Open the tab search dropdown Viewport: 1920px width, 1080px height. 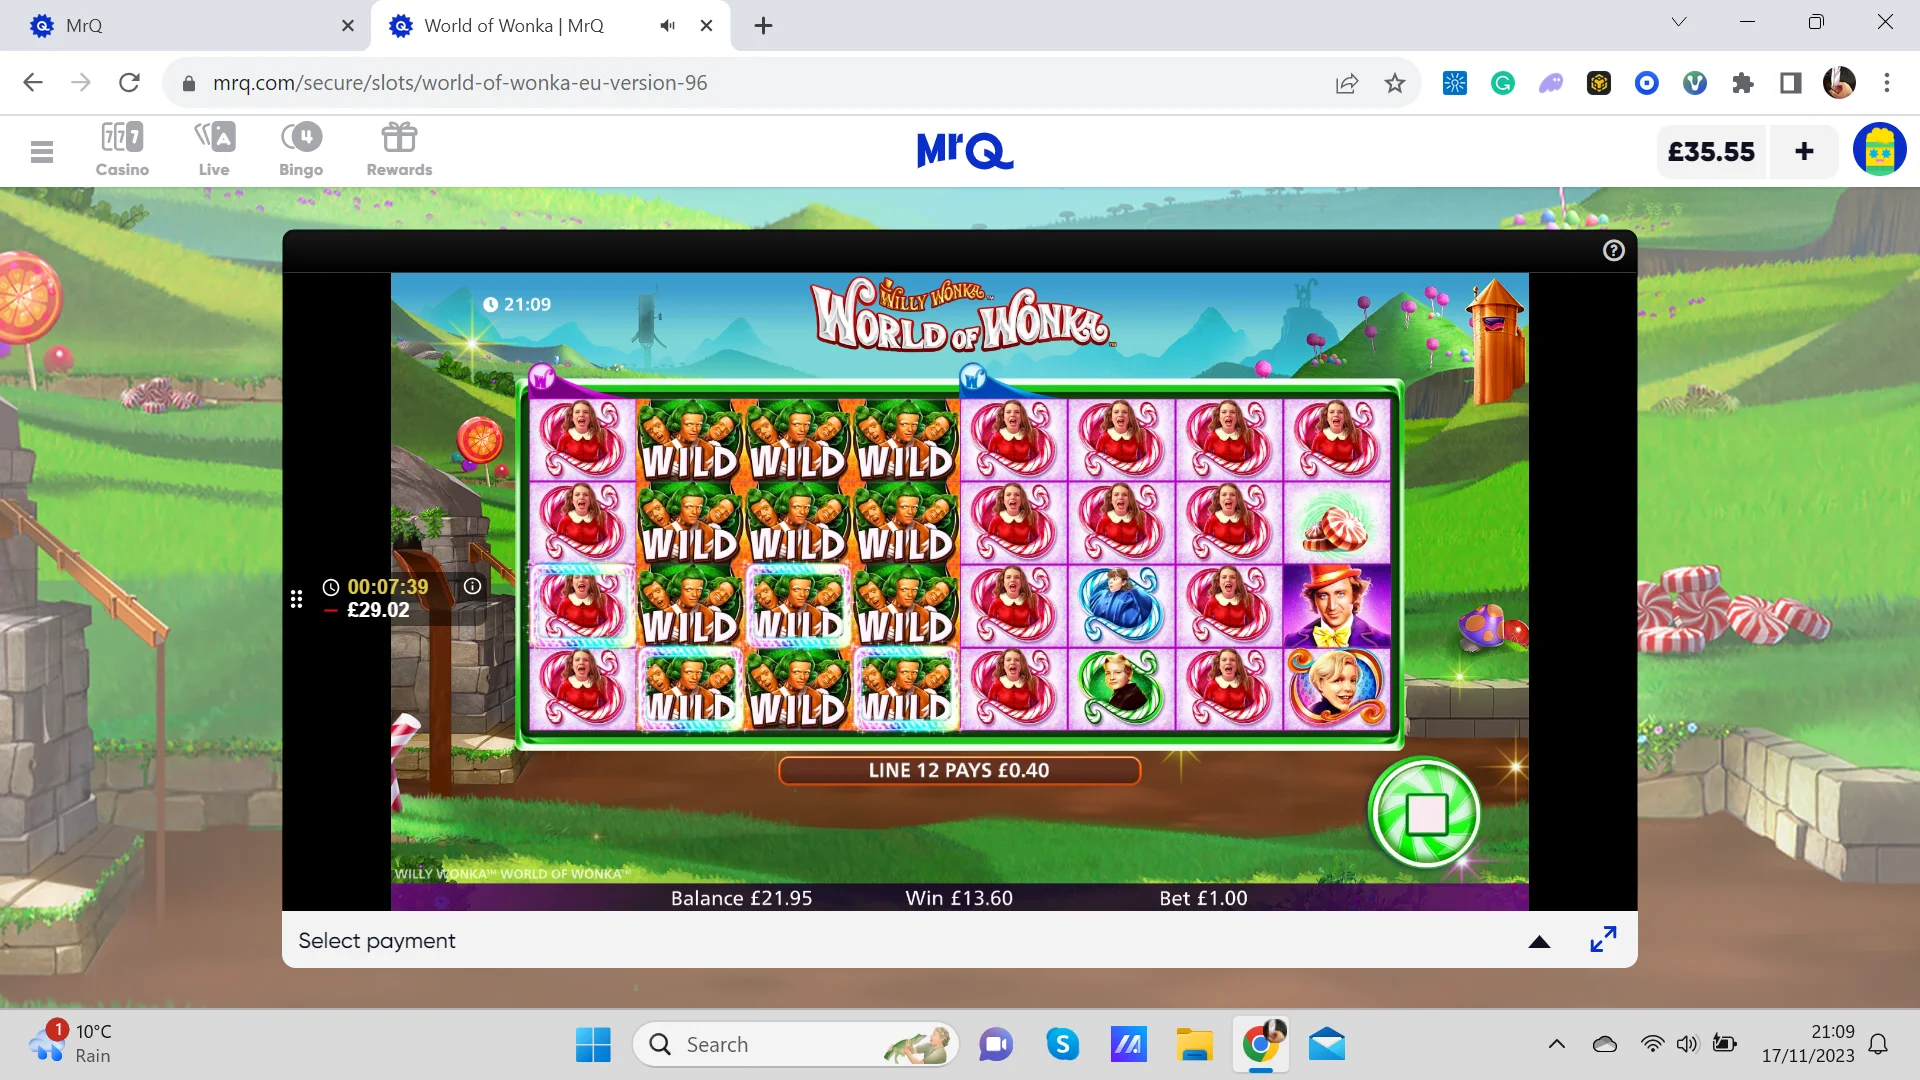1679,22
